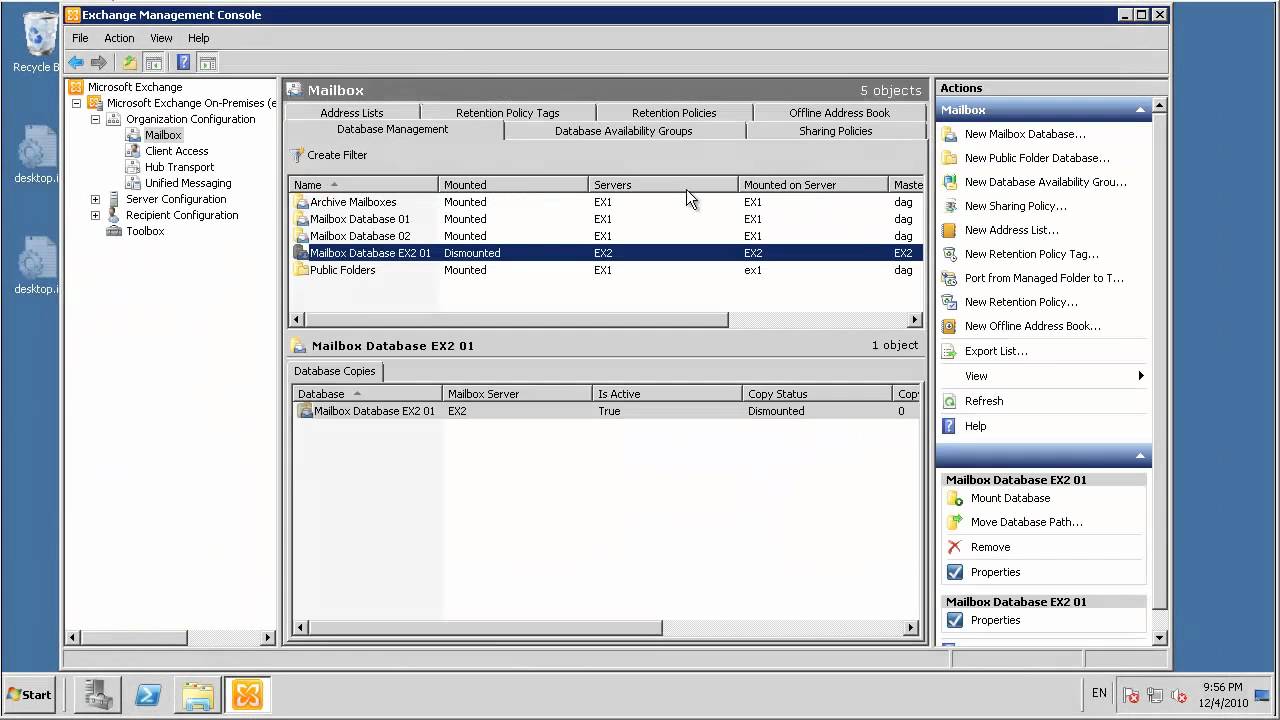The image size is (1280, 720).
Task: Toggle the action pane toolbar icon
Action: [207, 62]
